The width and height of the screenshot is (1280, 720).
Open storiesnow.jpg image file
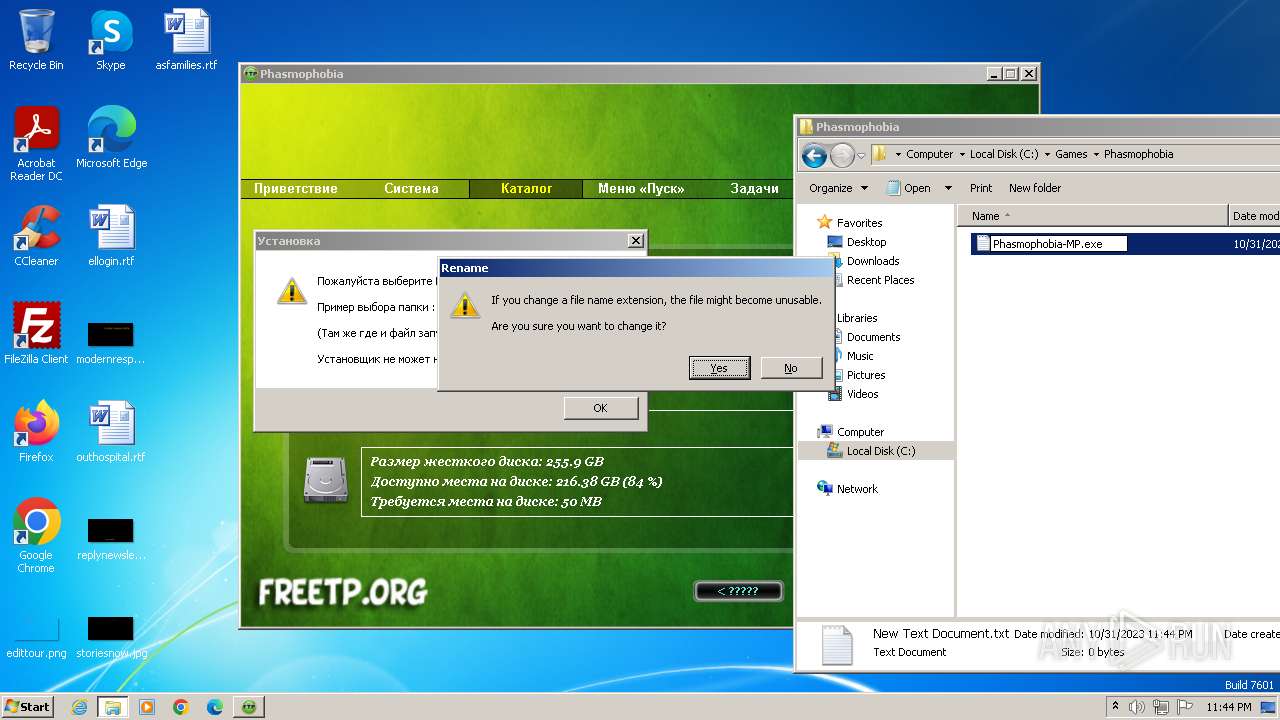[111, 637]
